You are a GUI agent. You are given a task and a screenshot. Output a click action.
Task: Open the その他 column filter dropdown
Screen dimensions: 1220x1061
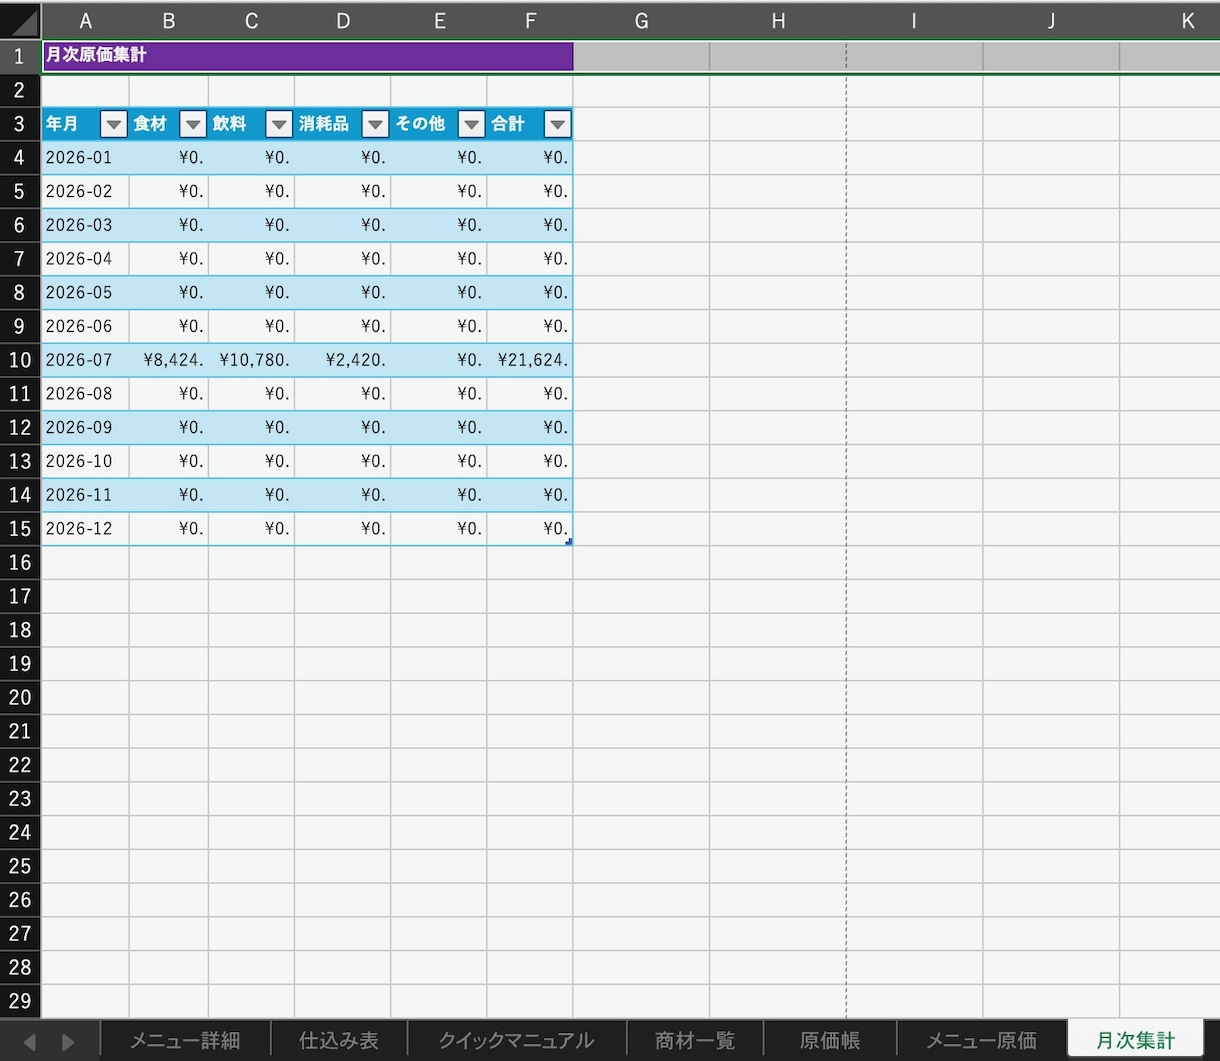[471, 124]
